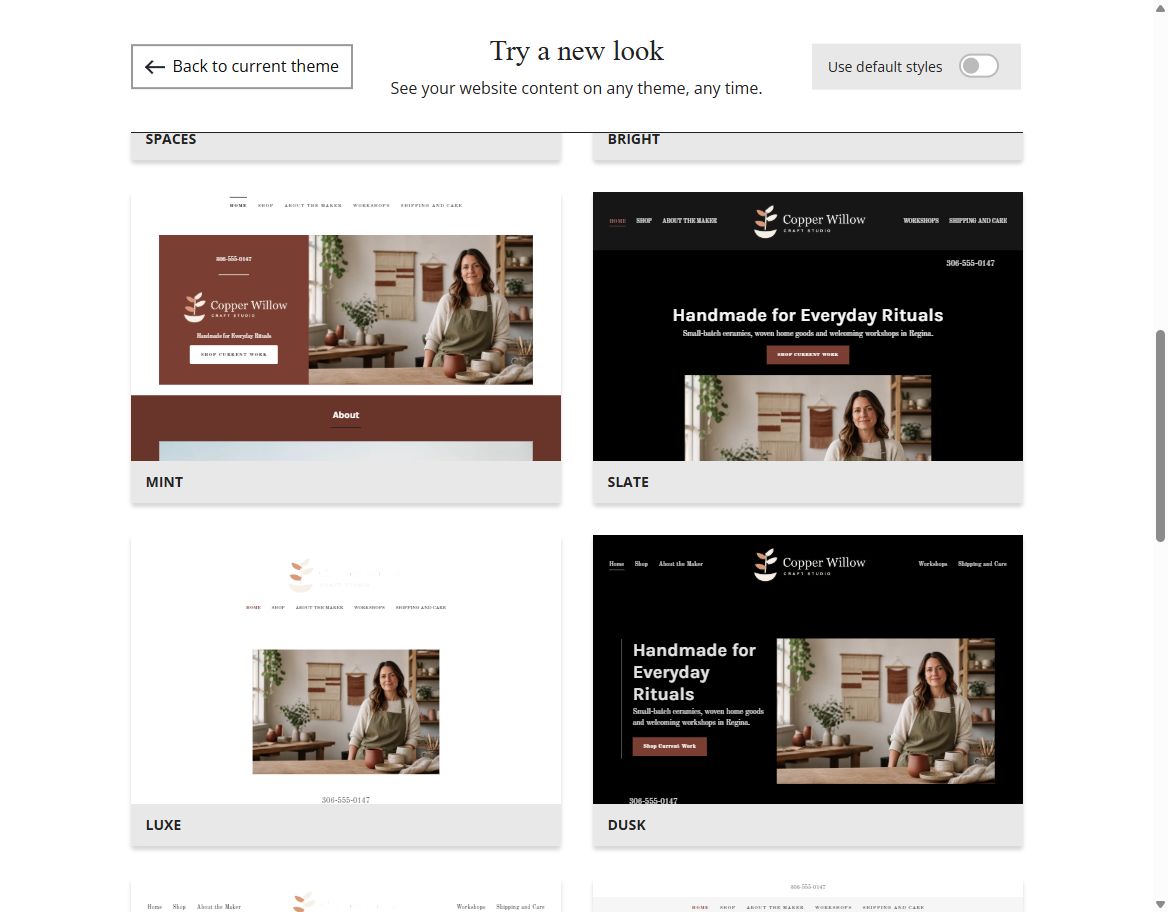Select the SLATE theme preview thumbnail

point(807,326)
